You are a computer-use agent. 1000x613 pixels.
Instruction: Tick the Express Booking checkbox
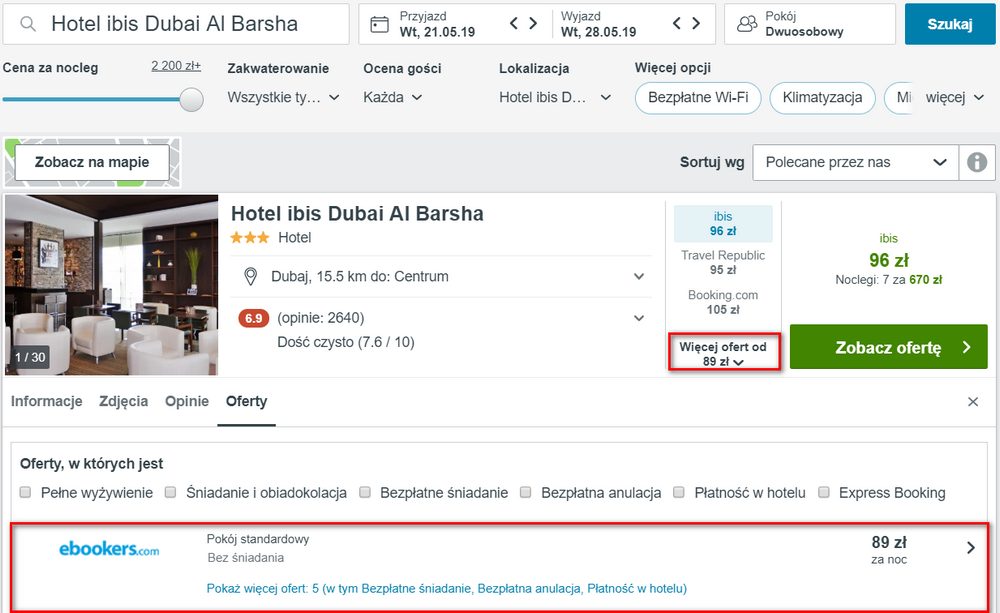[824, 492]
